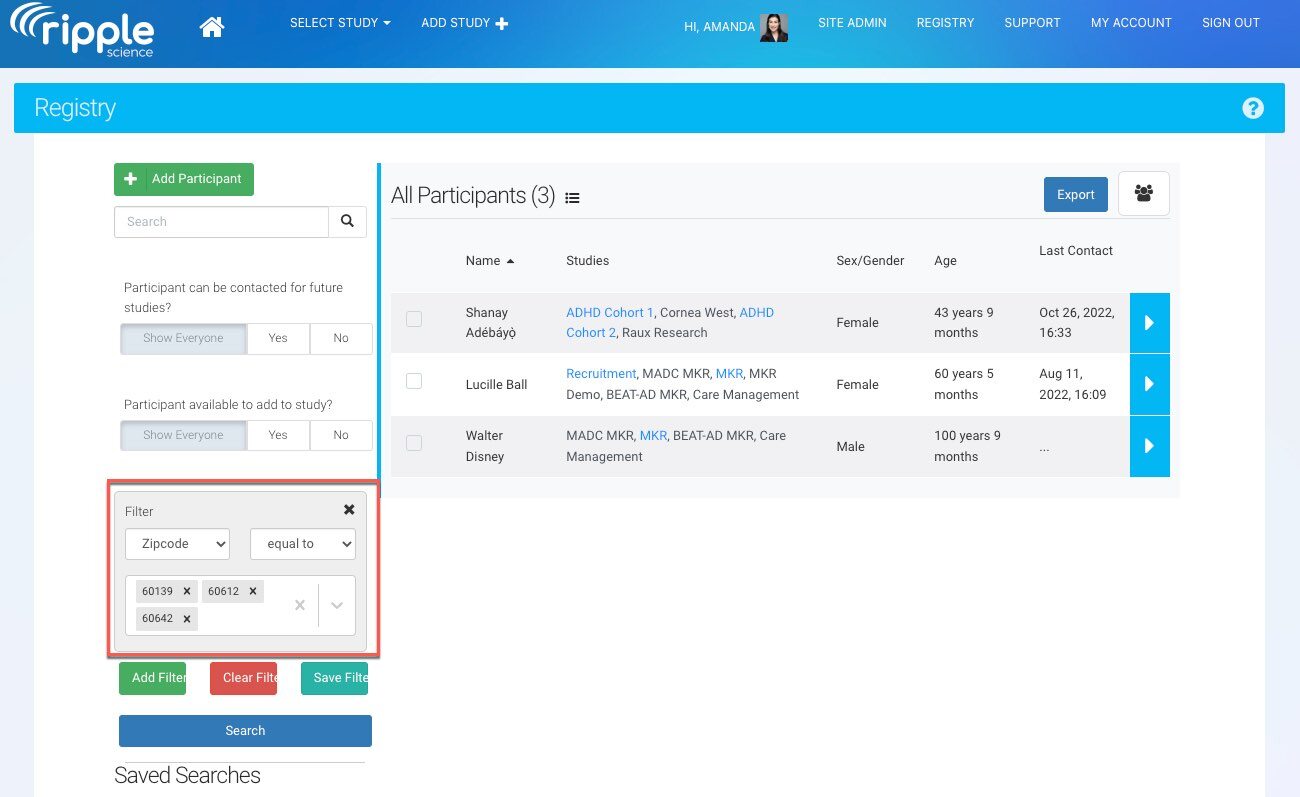Choose Yes for future studies contact
Image resolution: width=1300 pixels, height=797 pixels.
coord(278,338)
